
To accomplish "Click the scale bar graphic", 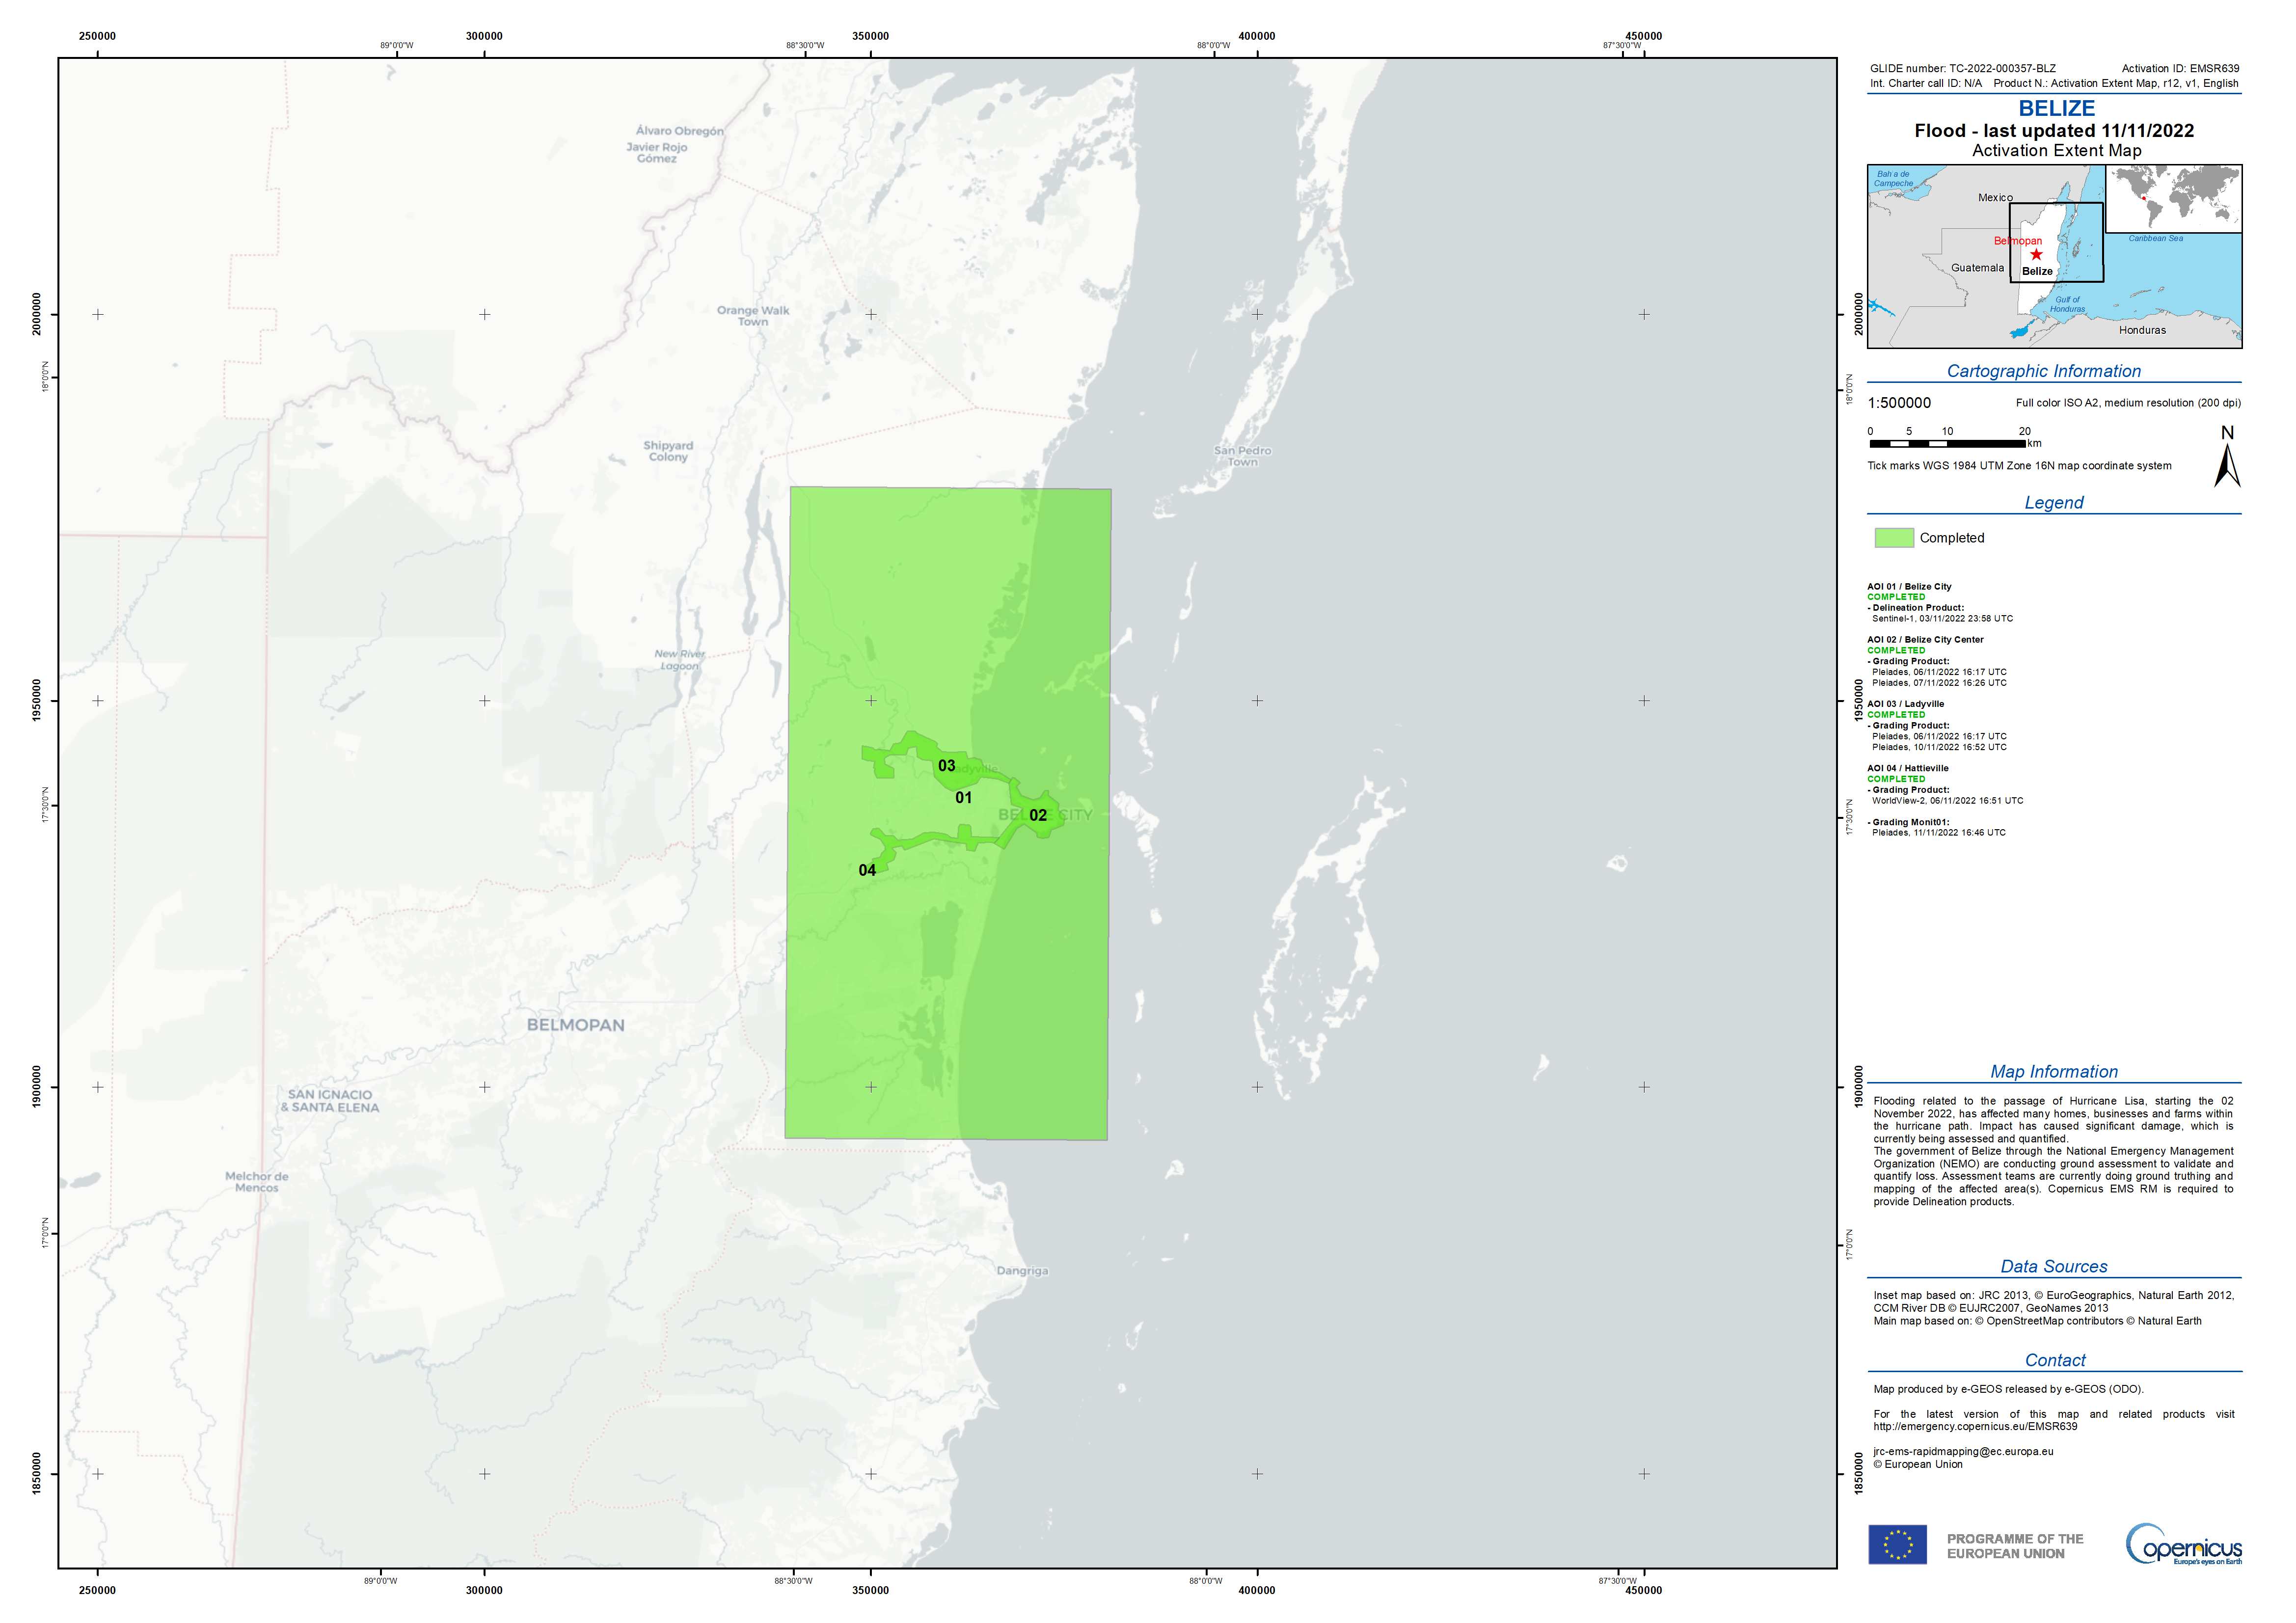I will (1949, 443).
